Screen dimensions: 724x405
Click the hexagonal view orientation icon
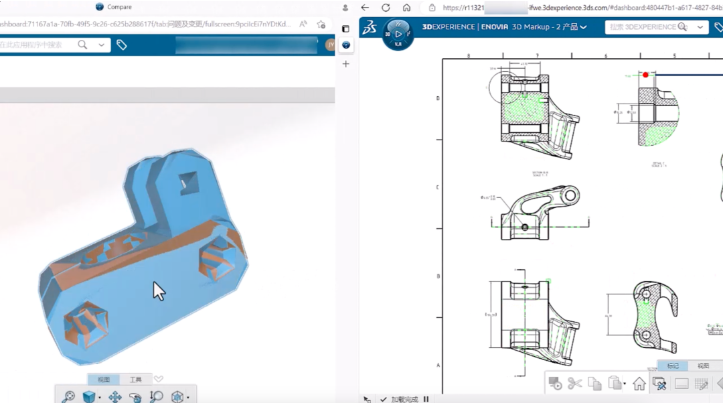(177, 397)
